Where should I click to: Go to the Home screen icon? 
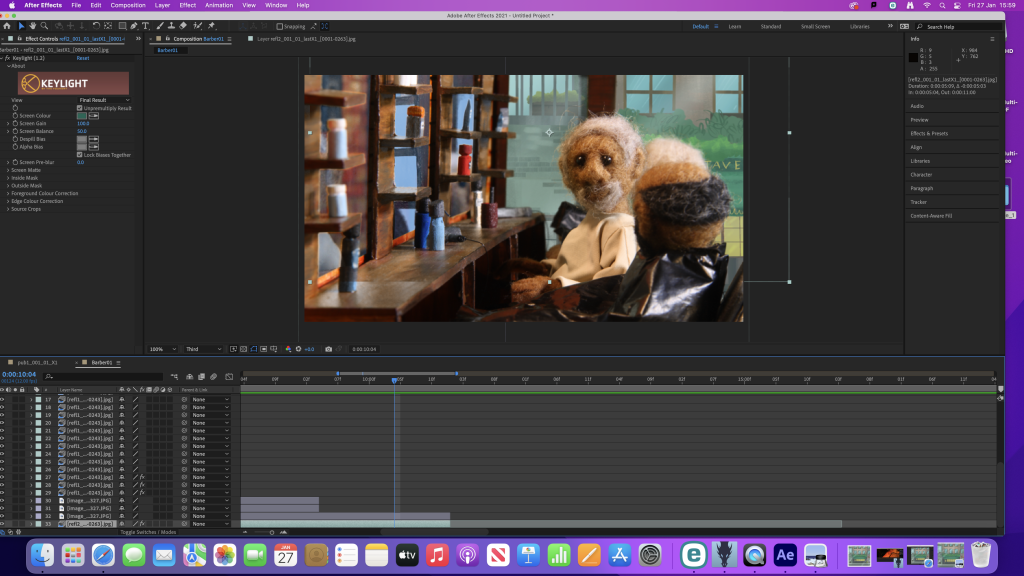7,26
